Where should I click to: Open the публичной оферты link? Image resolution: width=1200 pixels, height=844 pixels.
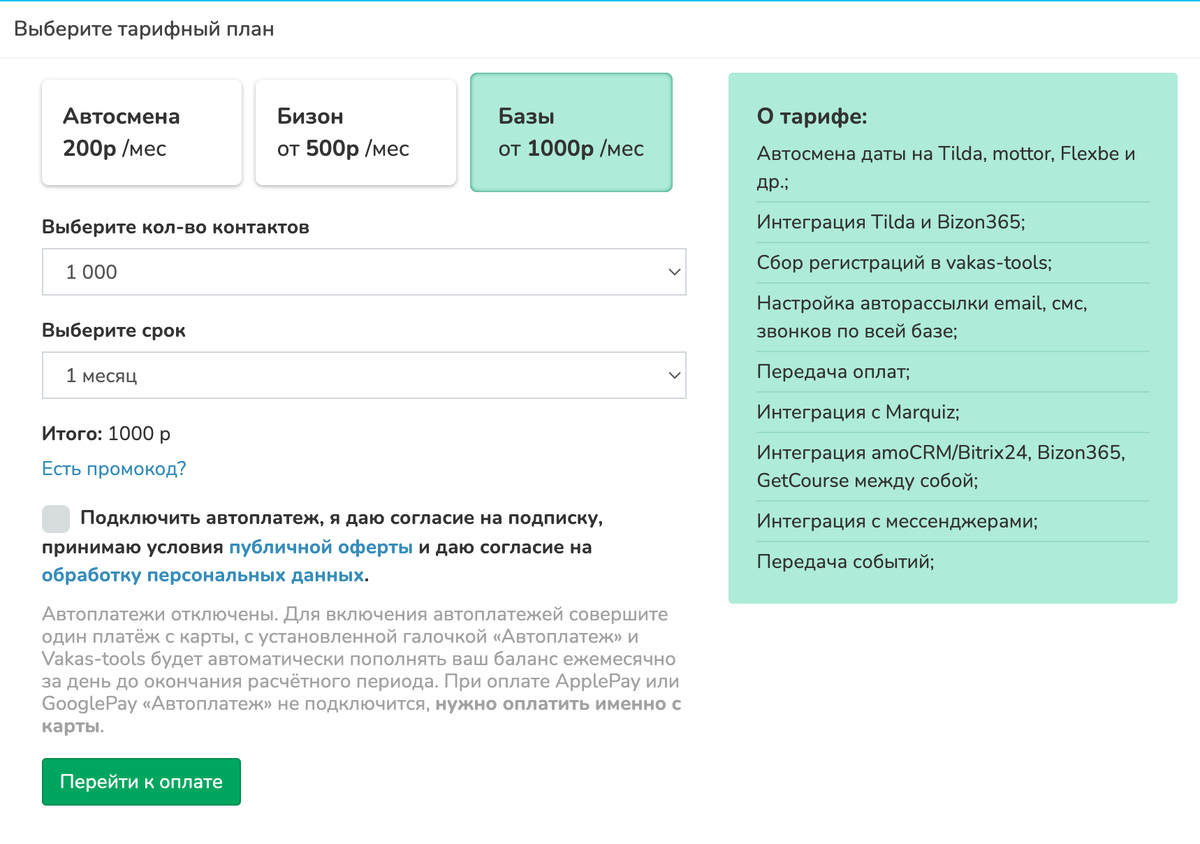[x=321, y=547]
